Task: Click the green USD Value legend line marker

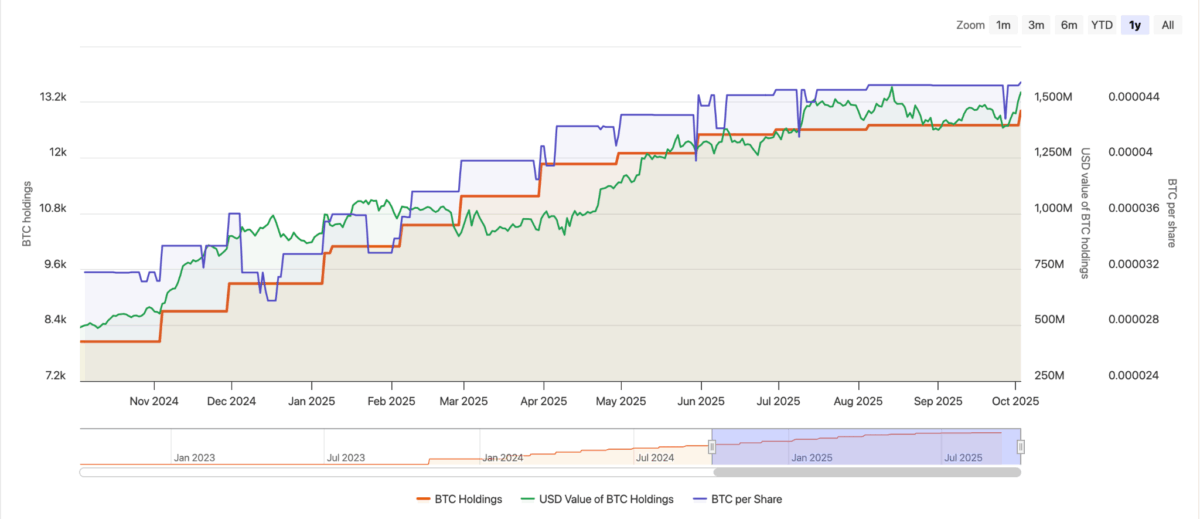Action: pos(527,499)
